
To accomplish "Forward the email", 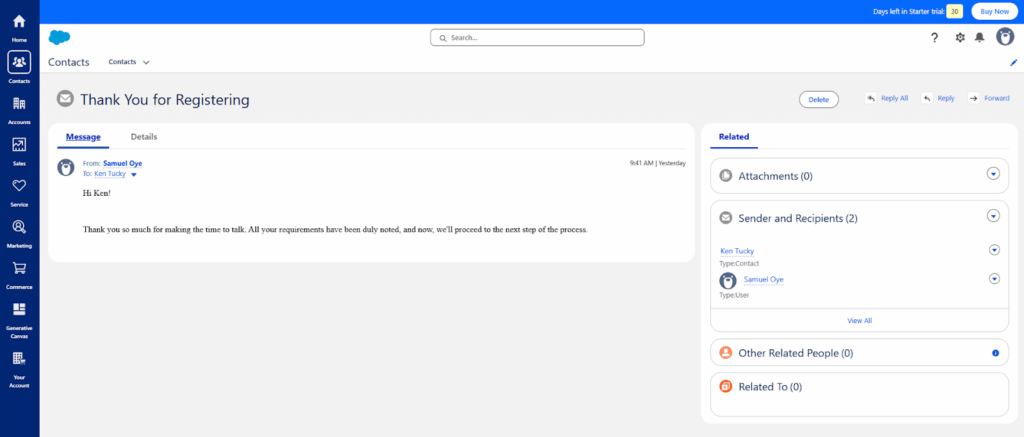I will tap(988, 99).
